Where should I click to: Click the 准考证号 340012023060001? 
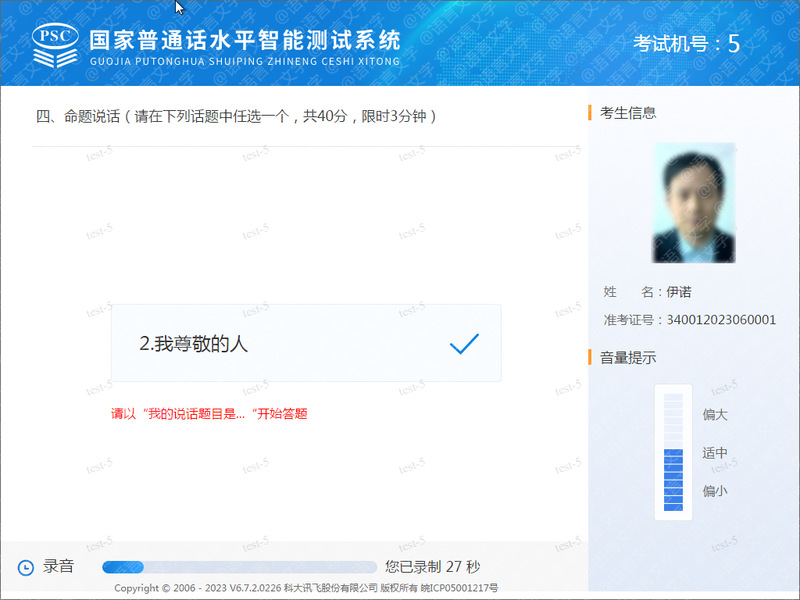point(690,320)
